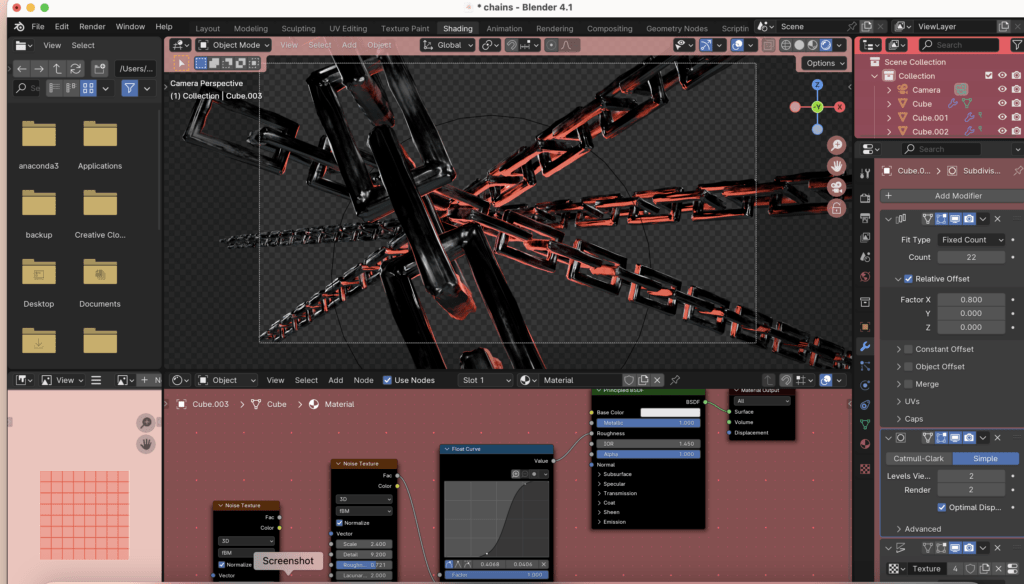Open the Fit Type Fixed Count dropdown
This screenshot has height=584, width=1024.
click(970, 240)
